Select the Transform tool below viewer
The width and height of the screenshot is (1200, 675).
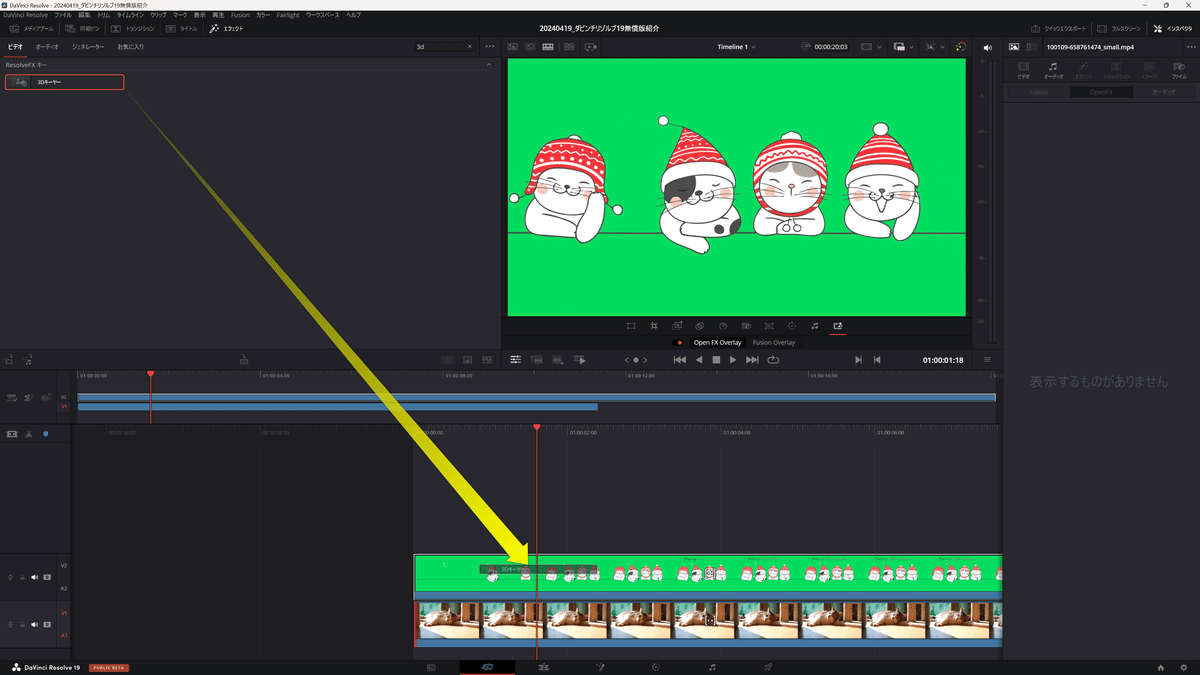click(631, 326)
